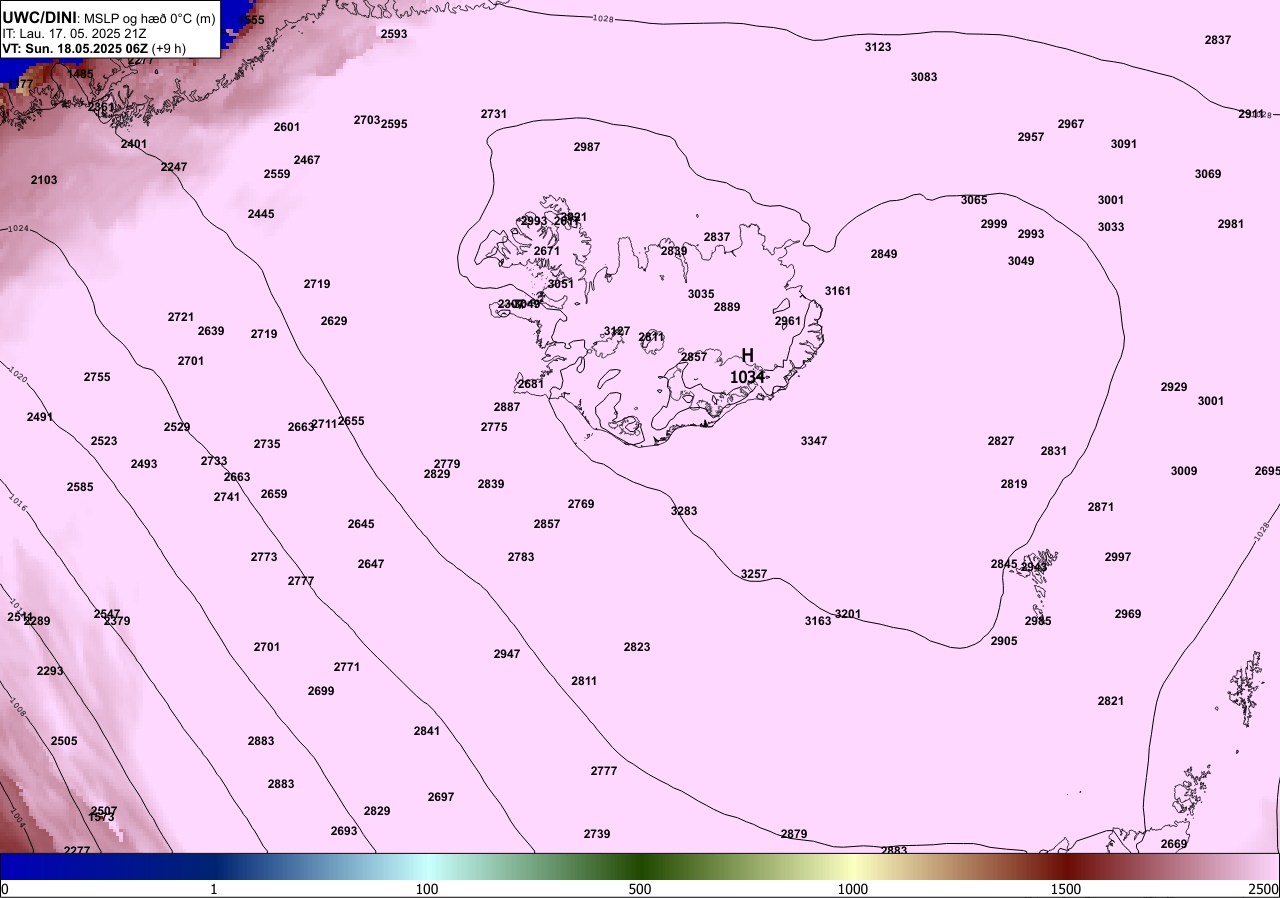Click the height value 2969
Image resolution: width=1280 pixels, height=898 pixels.
pos(1128,614)
